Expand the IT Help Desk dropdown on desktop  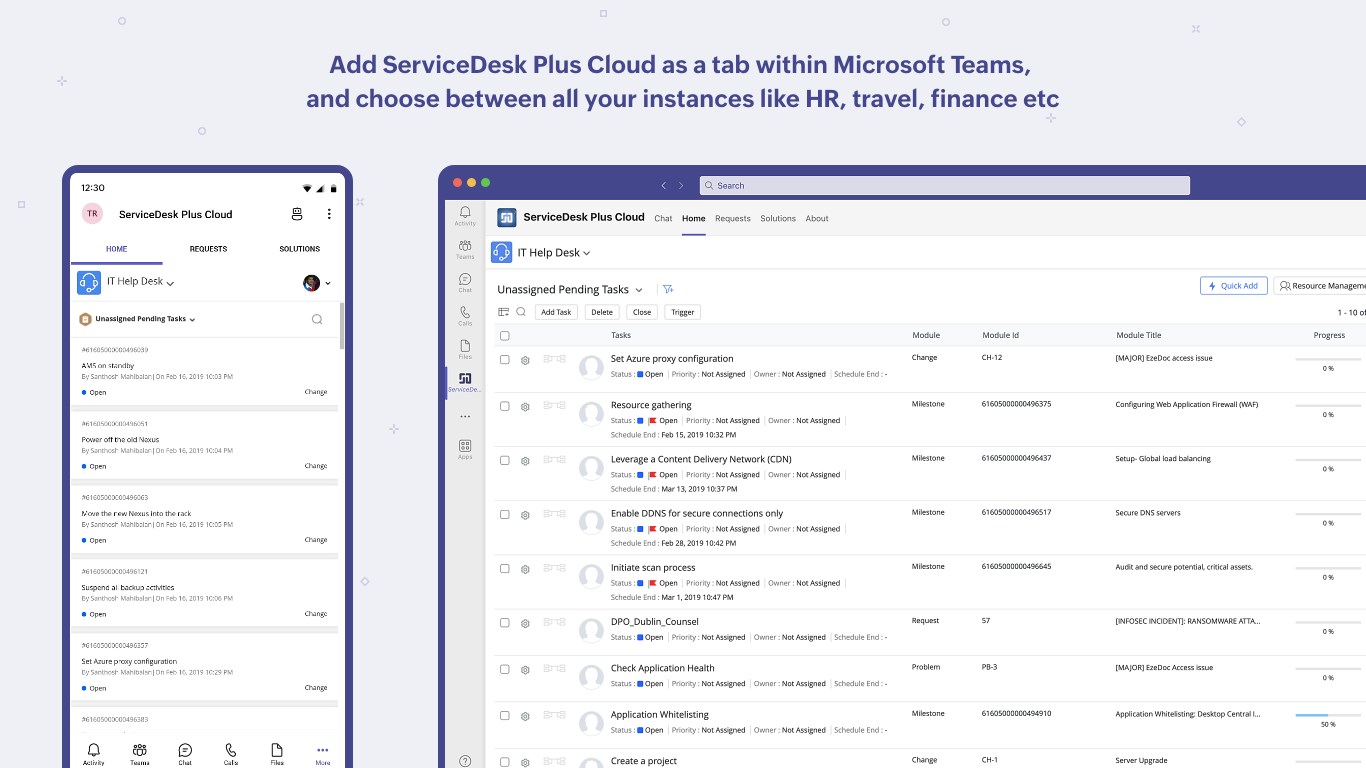coord(587,254)
